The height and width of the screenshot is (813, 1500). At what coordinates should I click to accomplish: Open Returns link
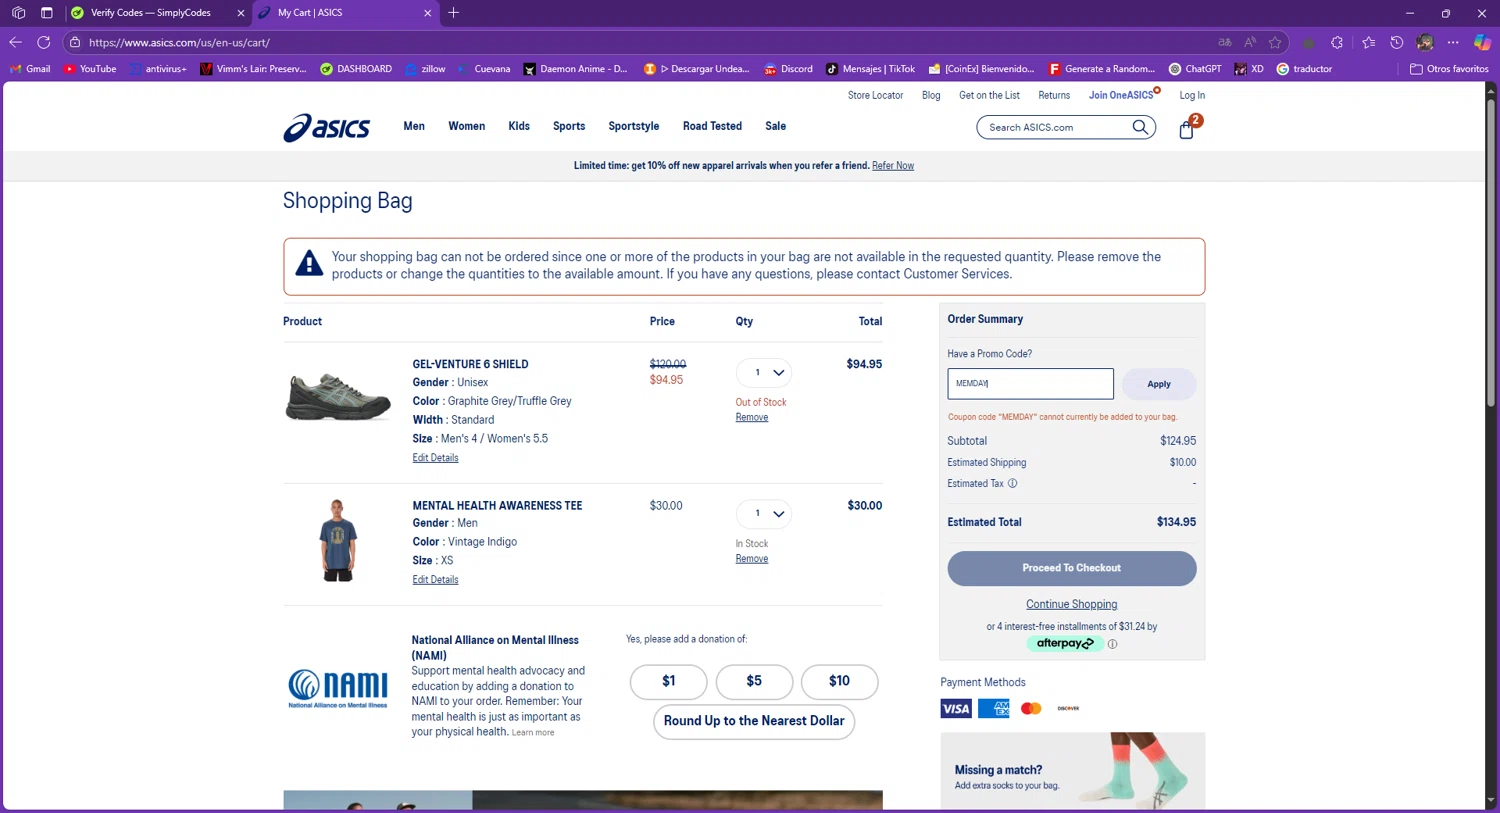pos(1054,95)
